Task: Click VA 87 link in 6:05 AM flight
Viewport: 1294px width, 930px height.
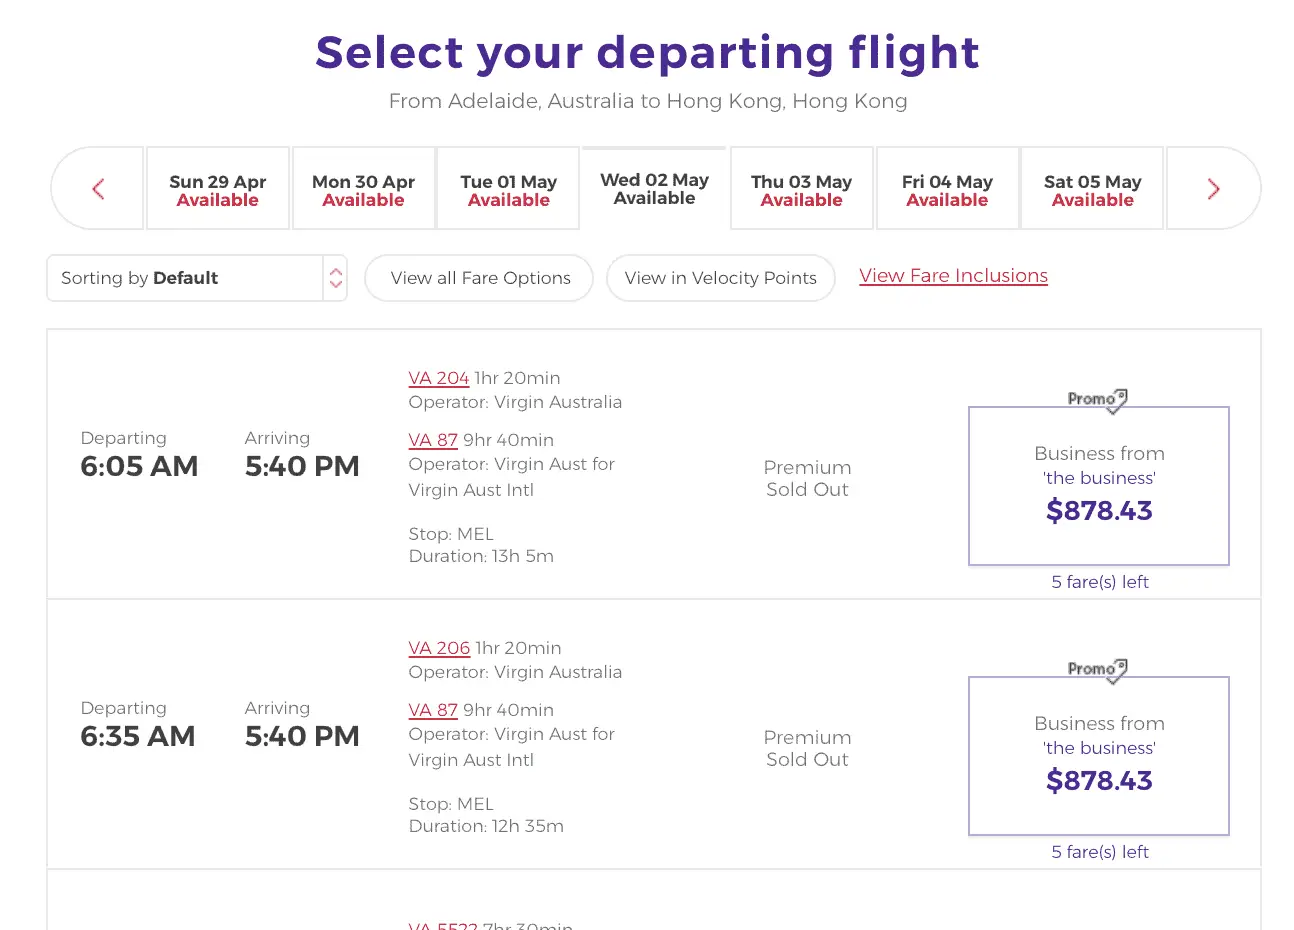Action: pos(433,440)
